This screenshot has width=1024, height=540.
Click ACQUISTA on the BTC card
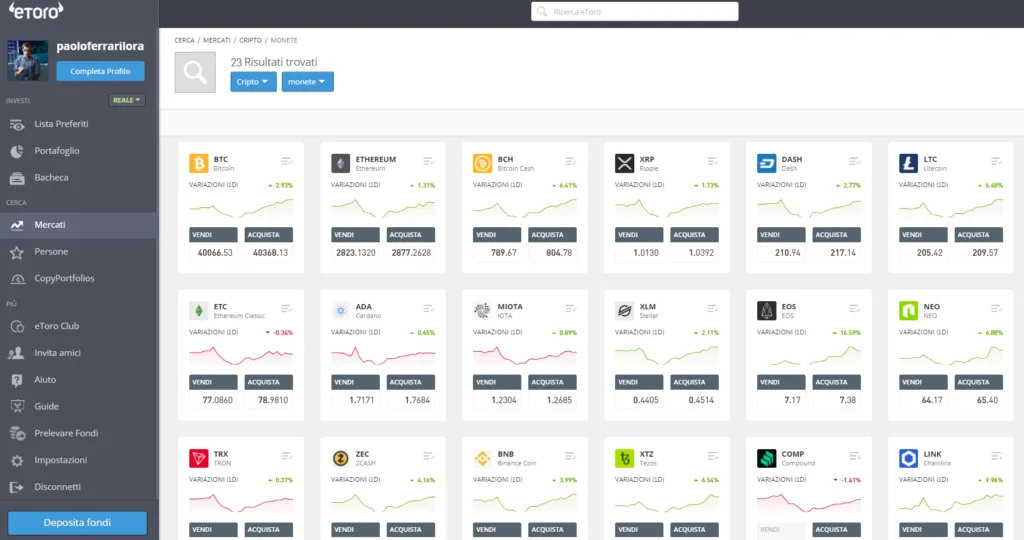(x=268, y=234)
